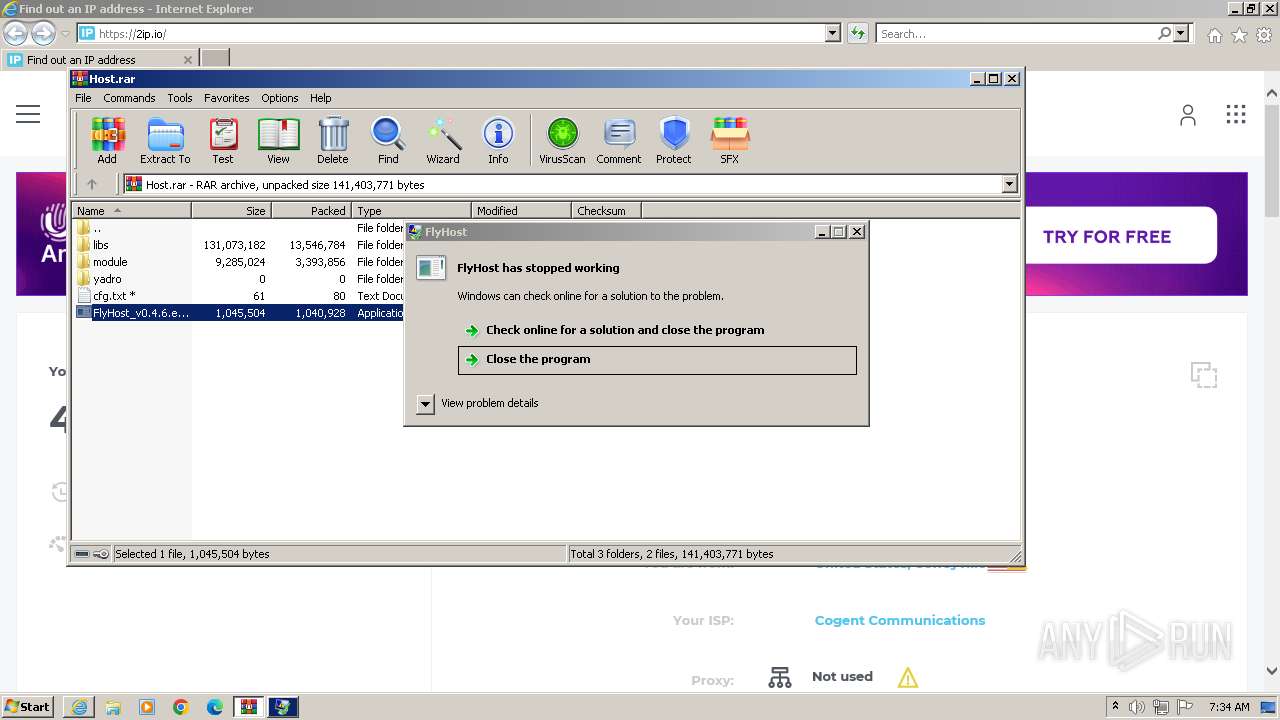Start VirusScan on the archive
Screen dimensions: 1280x720
point(562,140)
